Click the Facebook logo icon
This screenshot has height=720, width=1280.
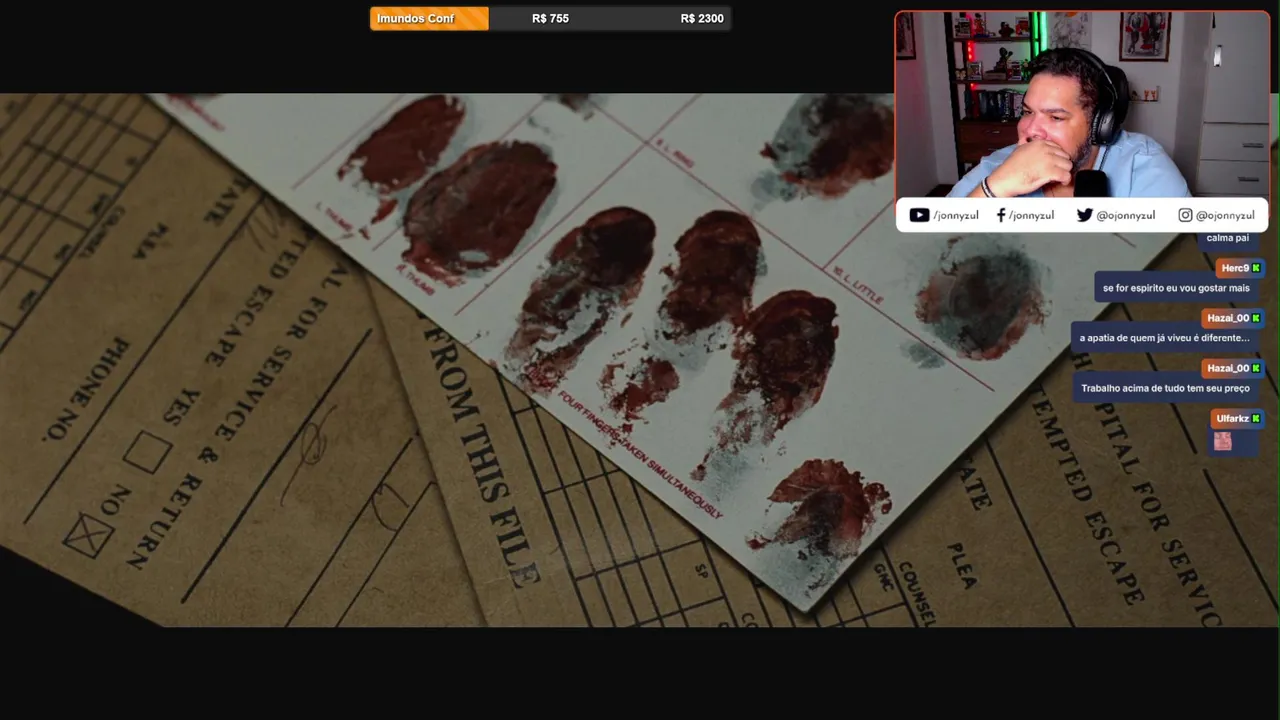[1001, 215]
